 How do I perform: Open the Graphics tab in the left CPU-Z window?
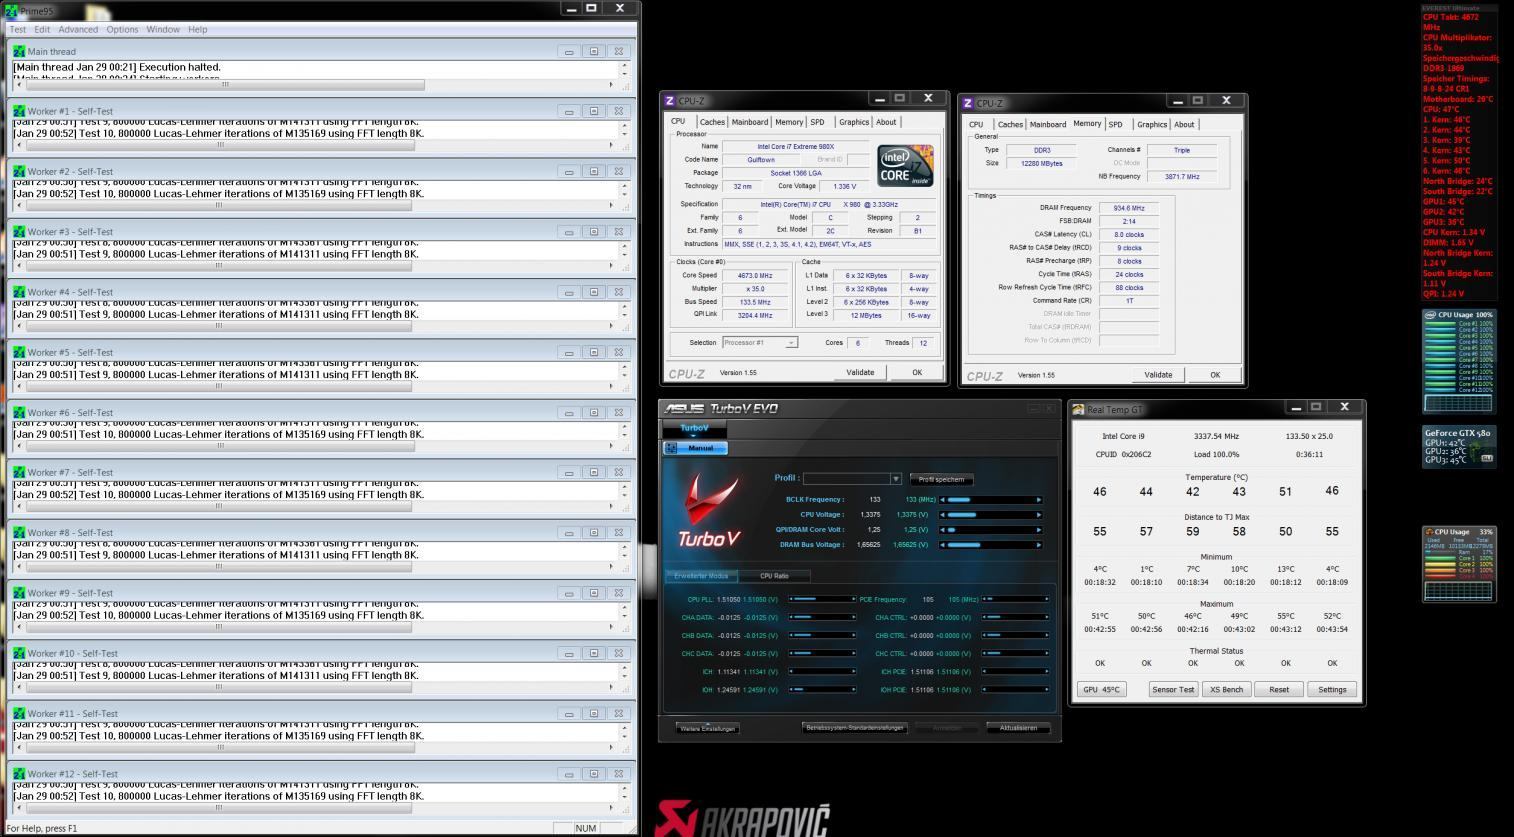[854, 122]
